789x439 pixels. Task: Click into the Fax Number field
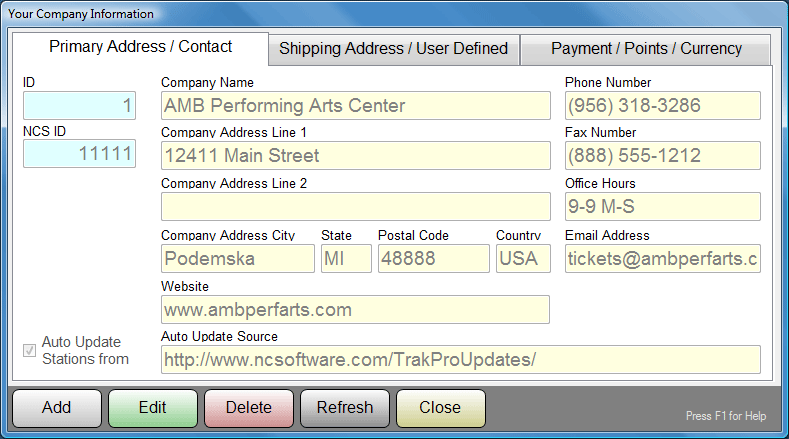coord(662,156)
